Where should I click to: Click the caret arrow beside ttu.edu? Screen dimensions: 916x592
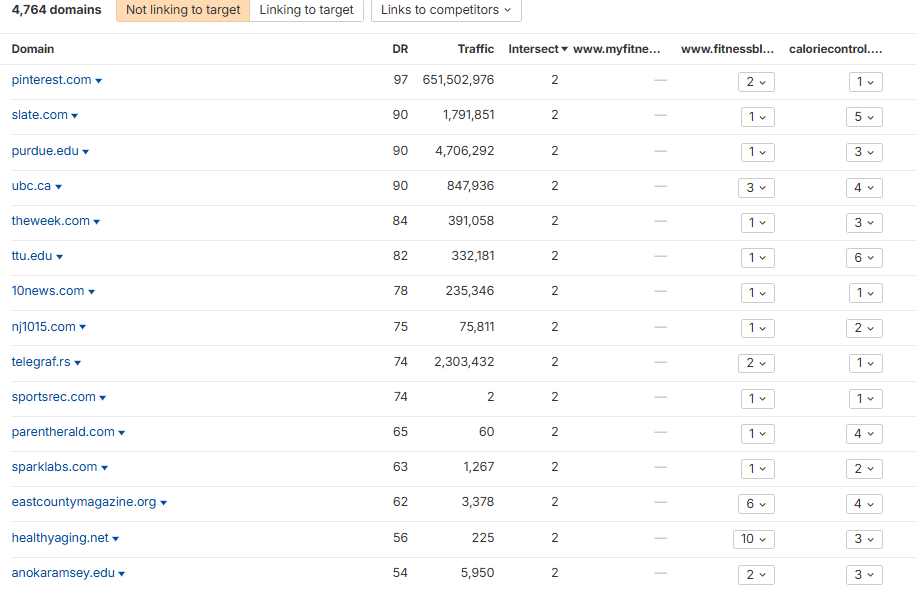(60, 257)
